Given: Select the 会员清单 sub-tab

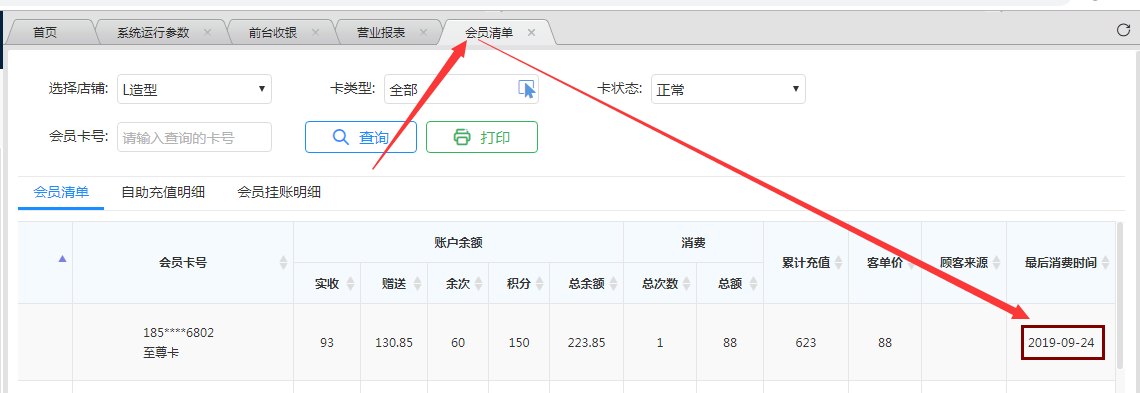Looking at the screenshot, I should pos(61,193).
